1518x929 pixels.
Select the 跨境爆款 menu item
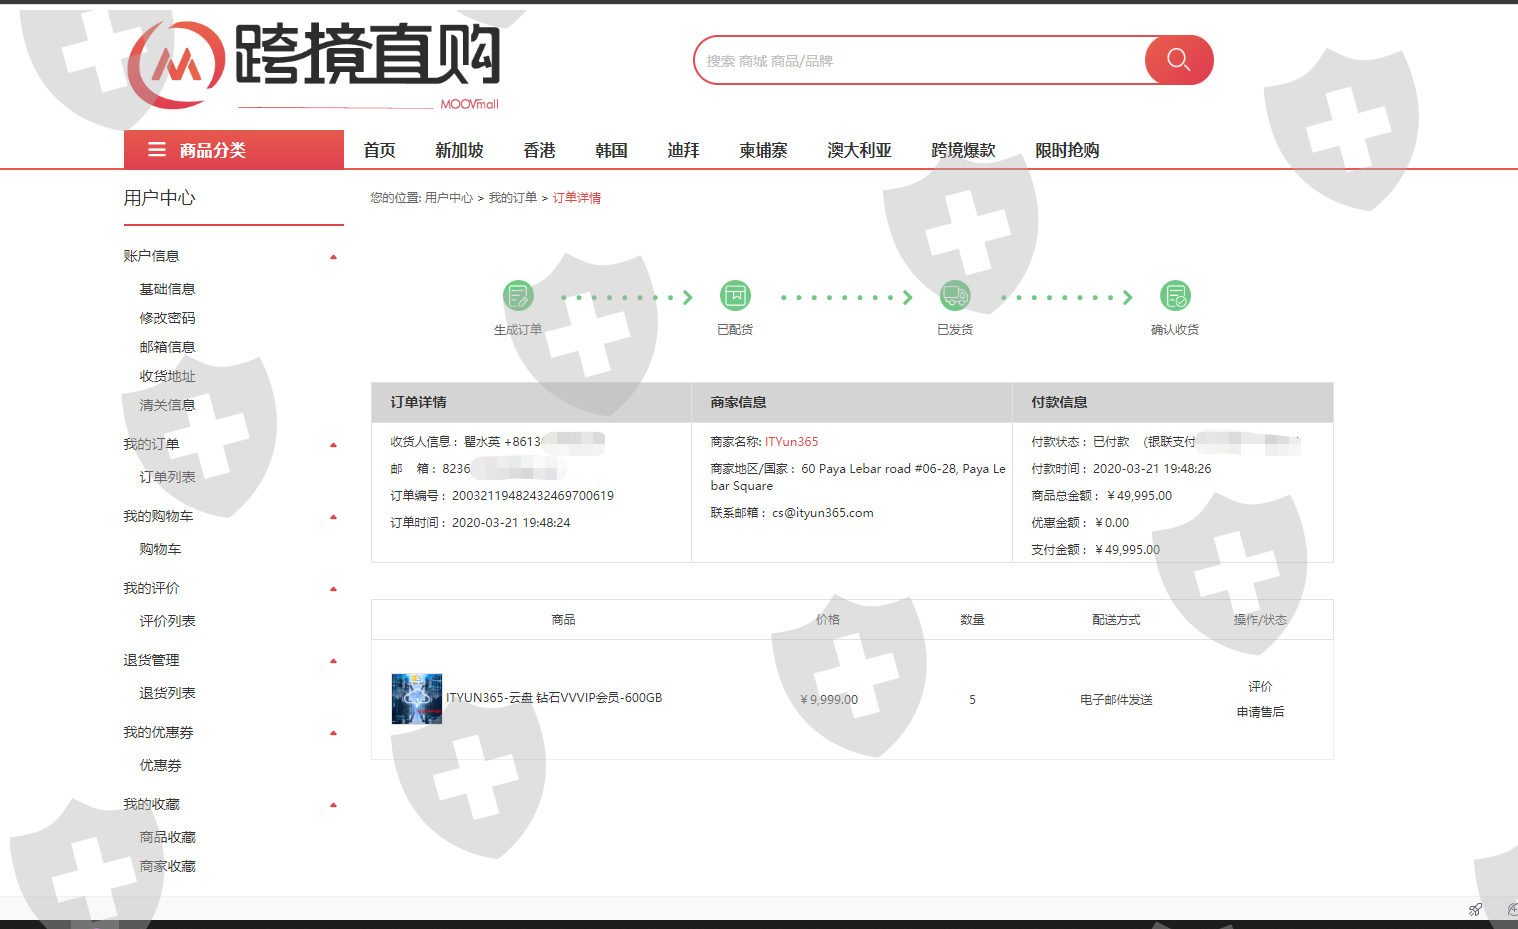point(962,150)
